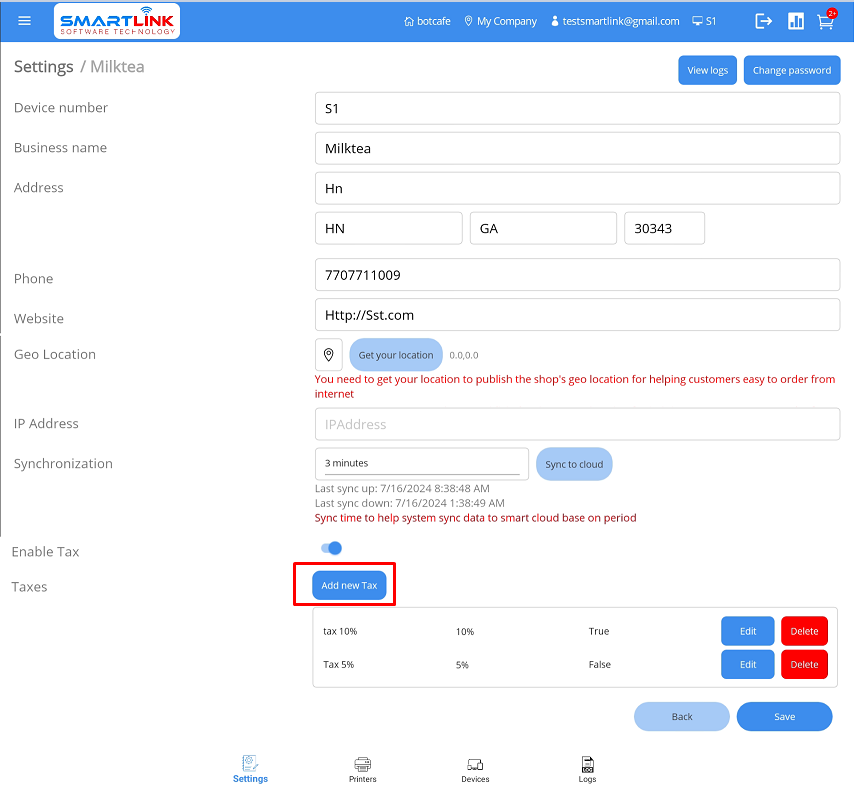The image size is (854, 807).
Task: Click the SmartLink logo
Action: click(117, 21)
